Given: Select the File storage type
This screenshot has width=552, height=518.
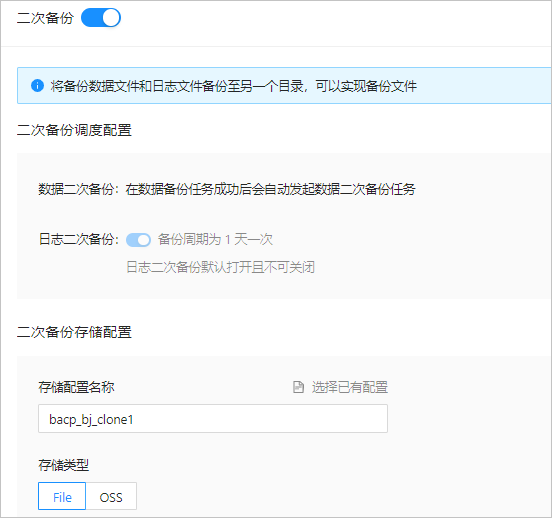Looking at the screenshot, I should [x=62, y=496].
